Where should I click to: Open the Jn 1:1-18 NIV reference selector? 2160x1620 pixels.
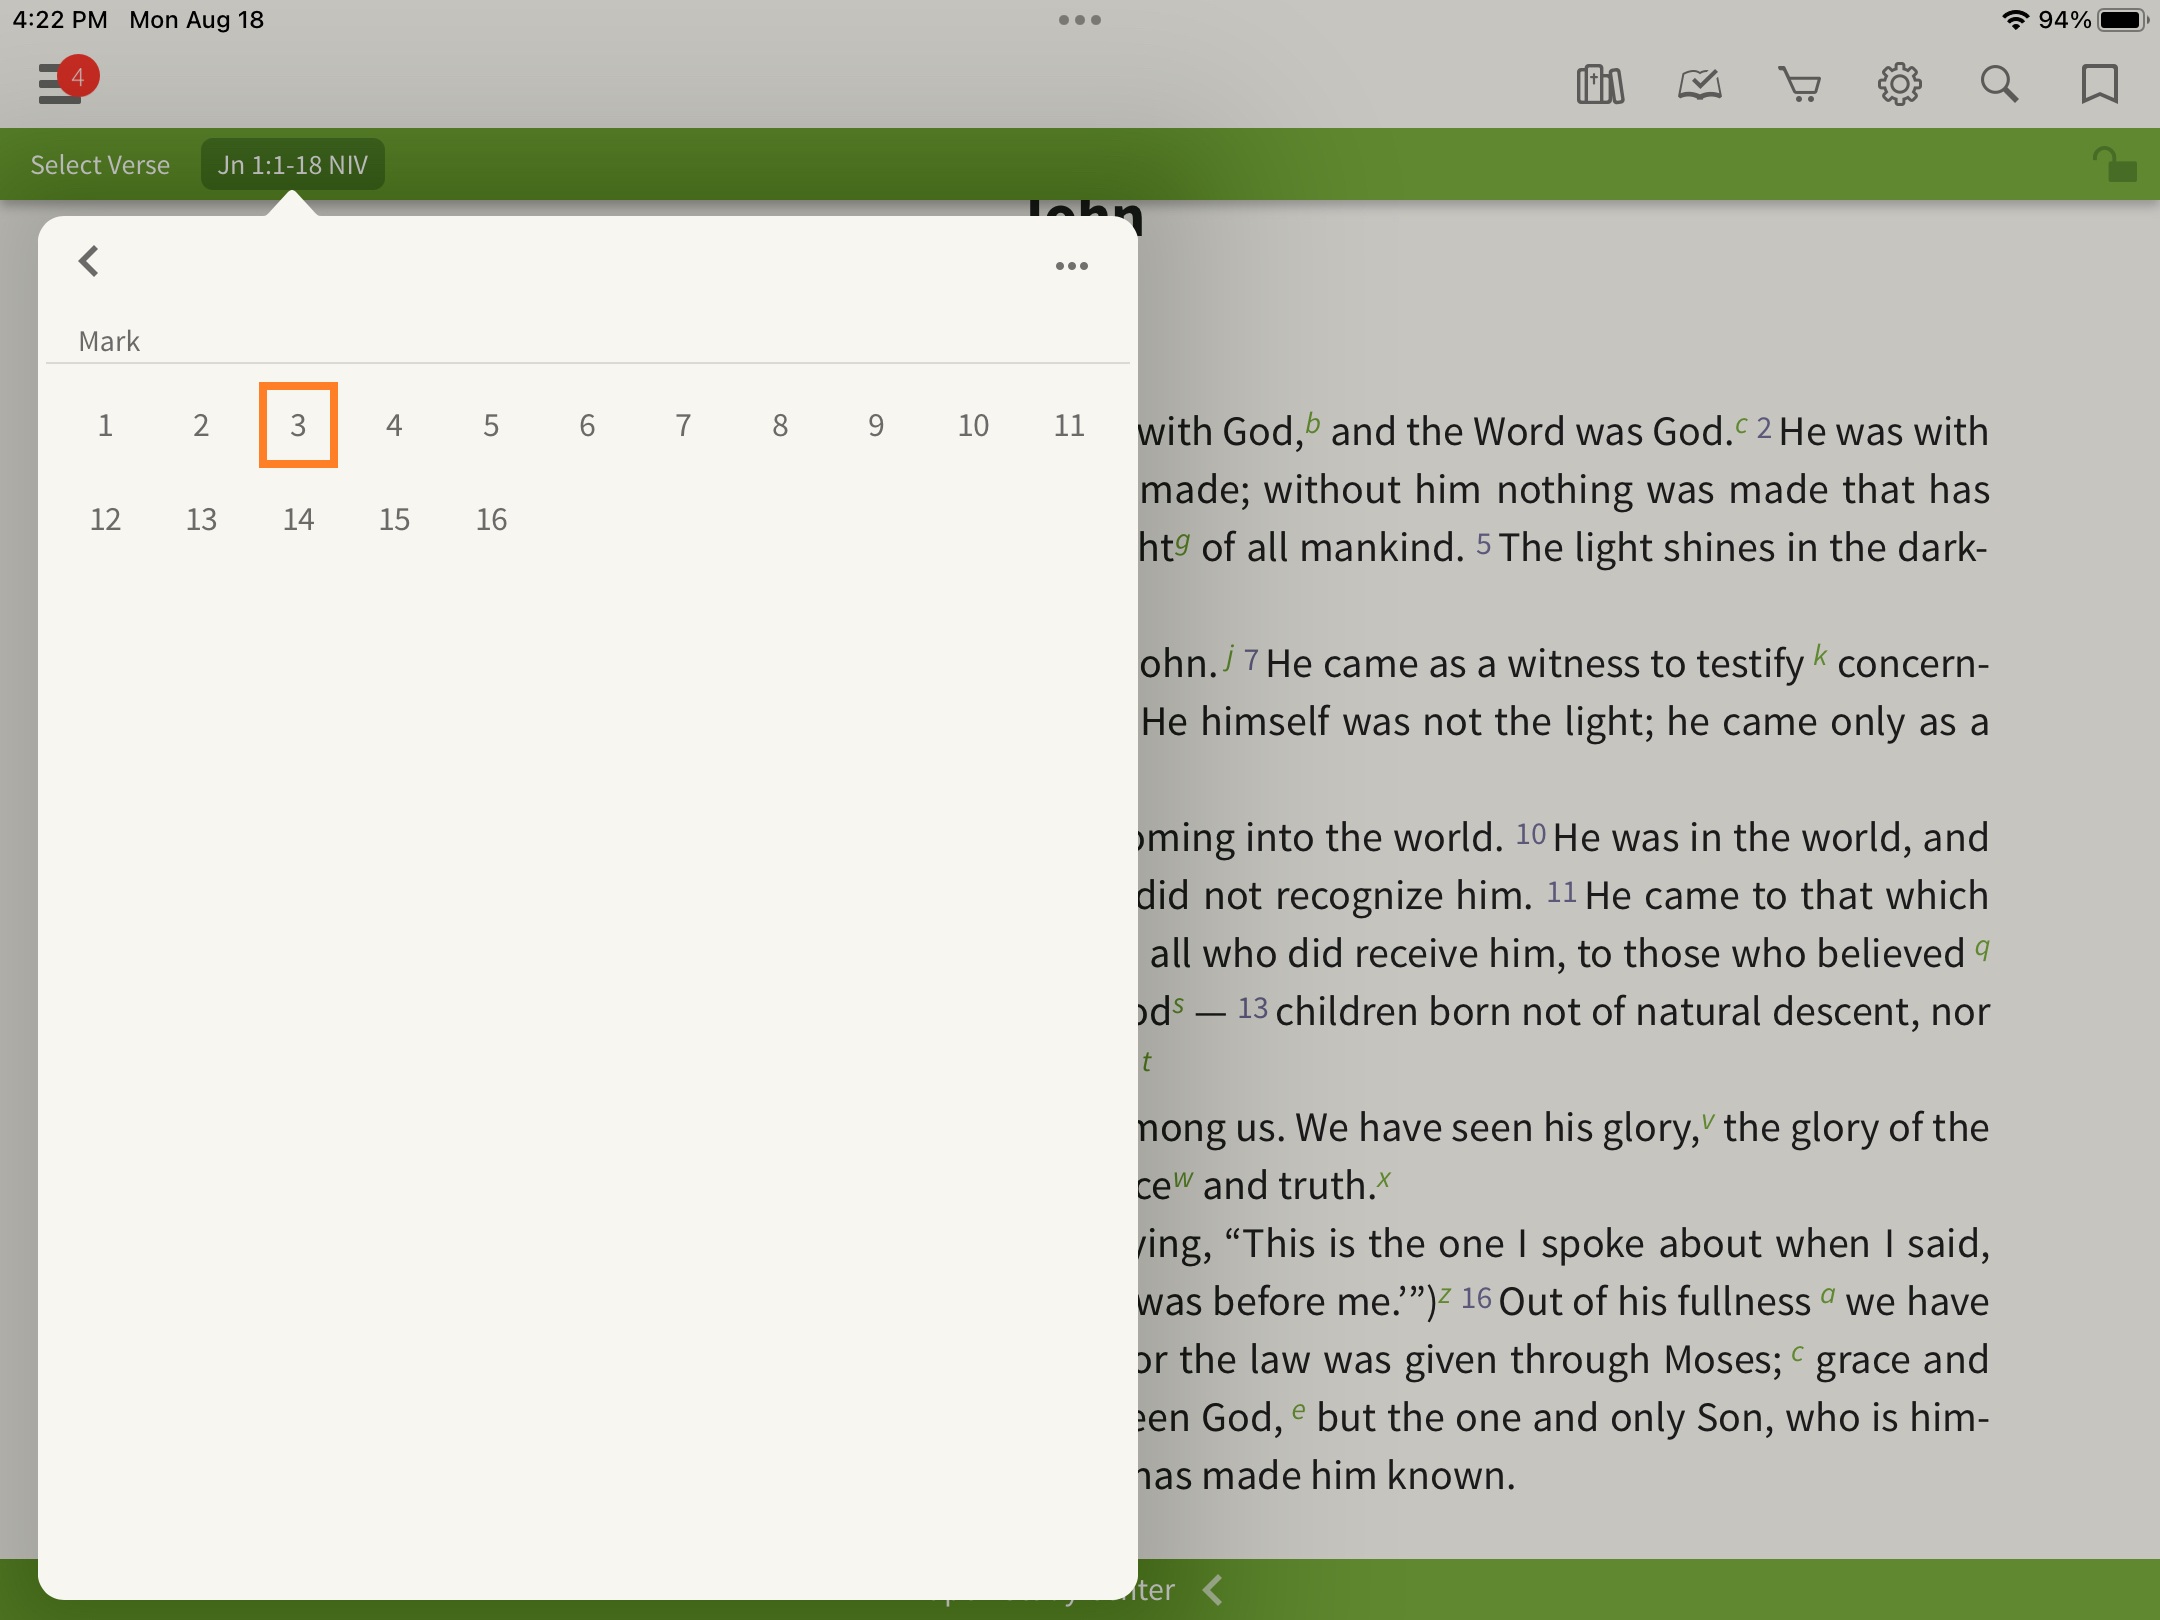tap(292, 165)
